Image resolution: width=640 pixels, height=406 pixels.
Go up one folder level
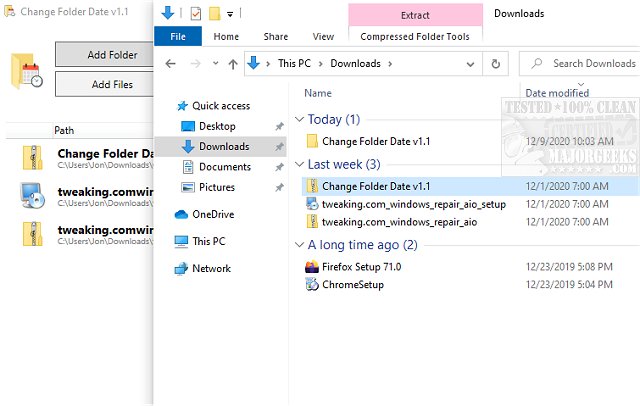(x=233, y=64)
